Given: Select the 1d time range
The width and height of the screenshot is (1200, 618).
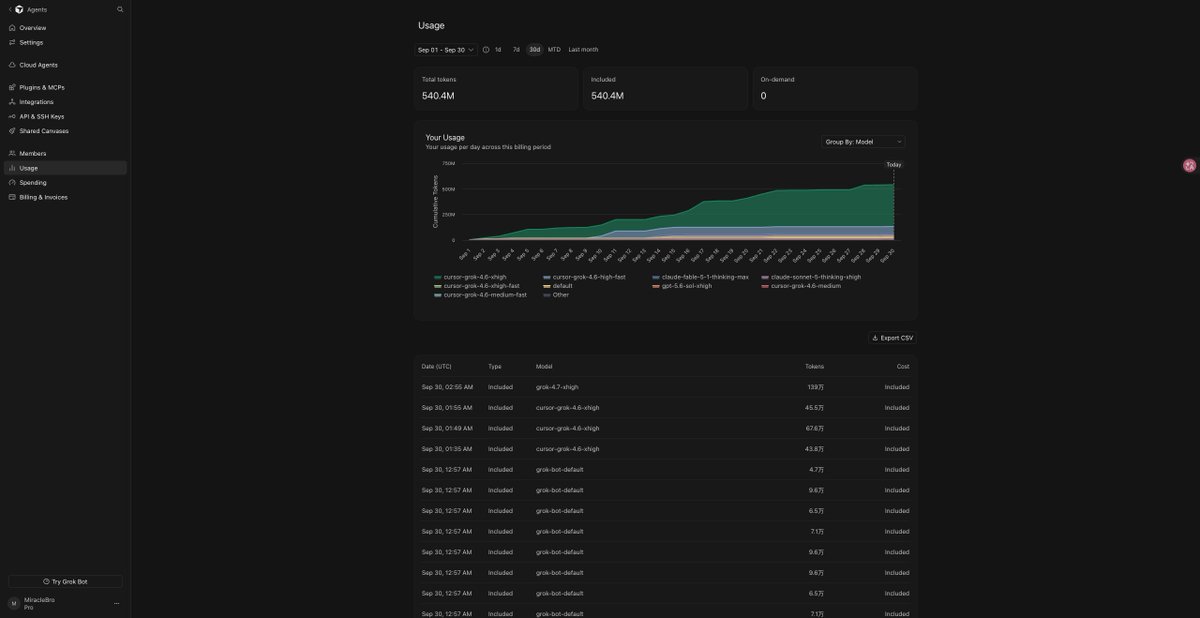Looking at the screenshot, I should pyautogui.click(x=498, y=49).
